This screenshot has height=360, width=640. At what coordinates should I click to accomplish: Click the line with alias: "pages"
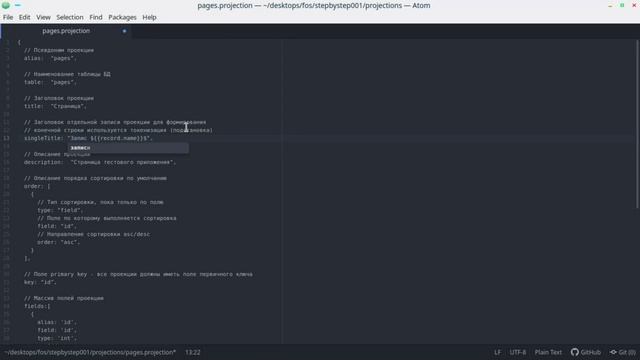tap(50, 58)
